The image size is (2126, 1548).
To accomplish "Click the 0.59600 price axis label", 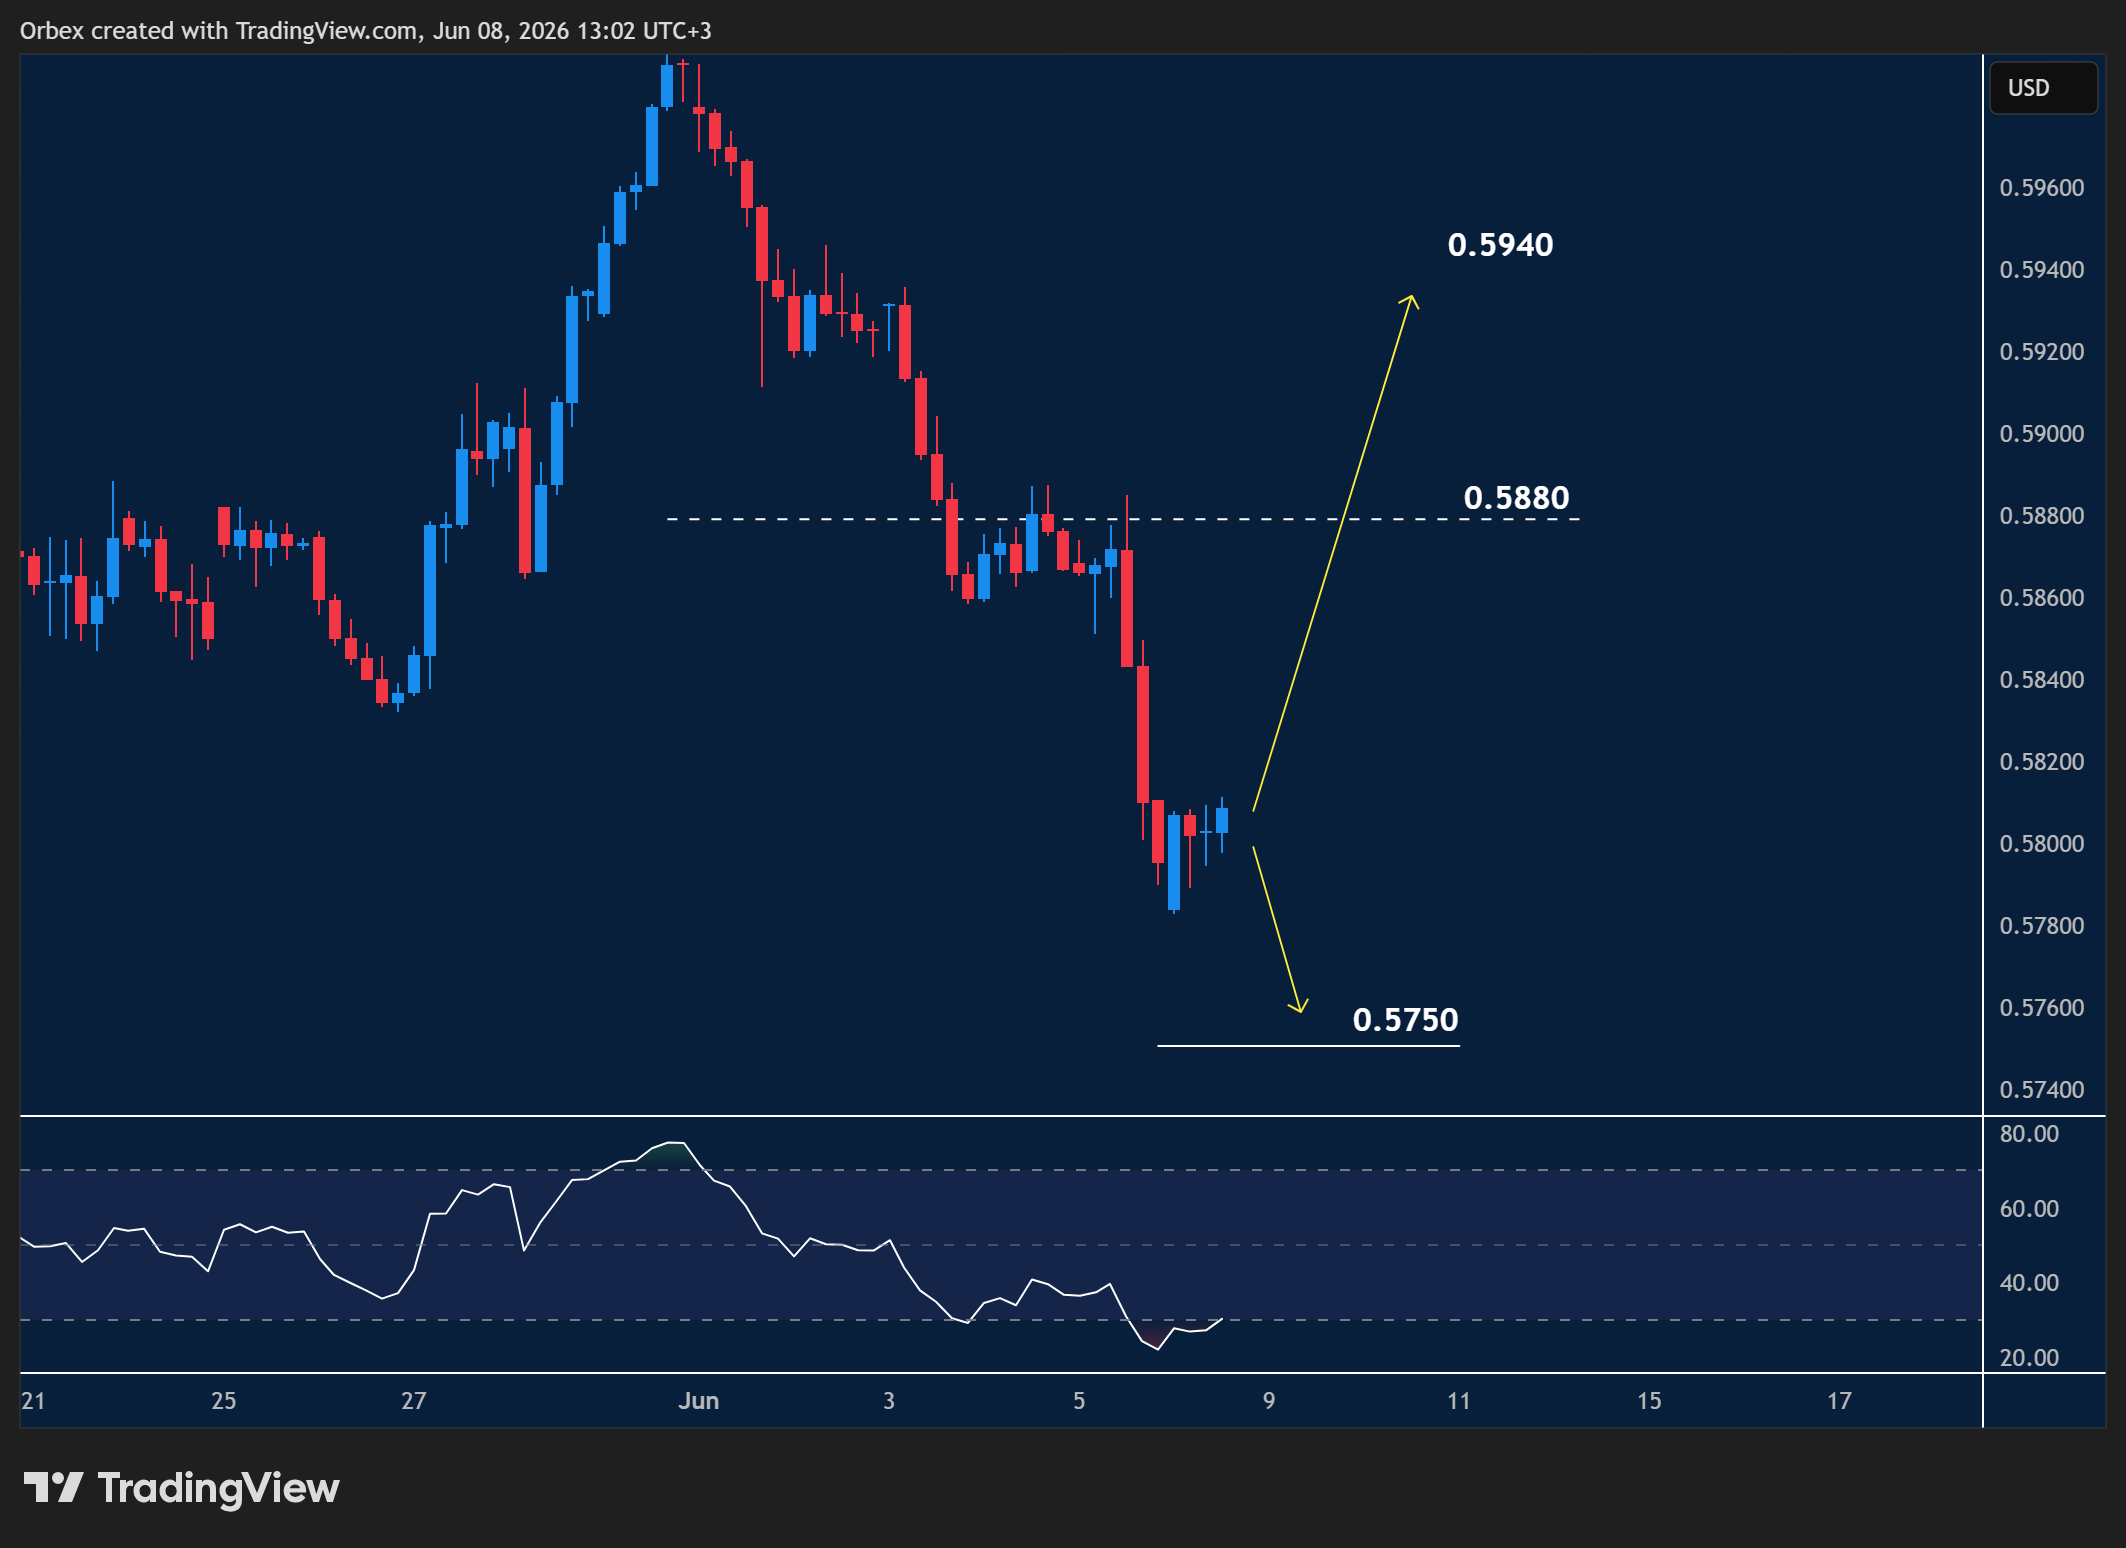I will (x=2042, y=188).
